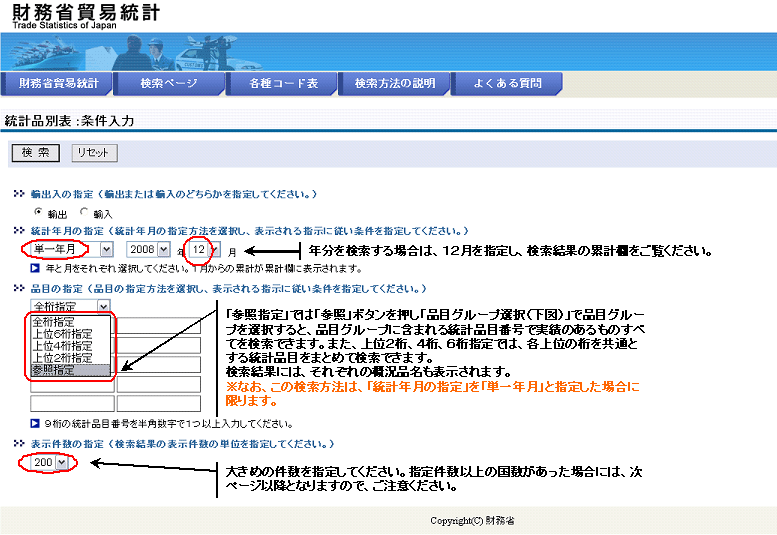Open the 検索方法の説明 tab
Screen dimensions: 777x535
(395, 83)
